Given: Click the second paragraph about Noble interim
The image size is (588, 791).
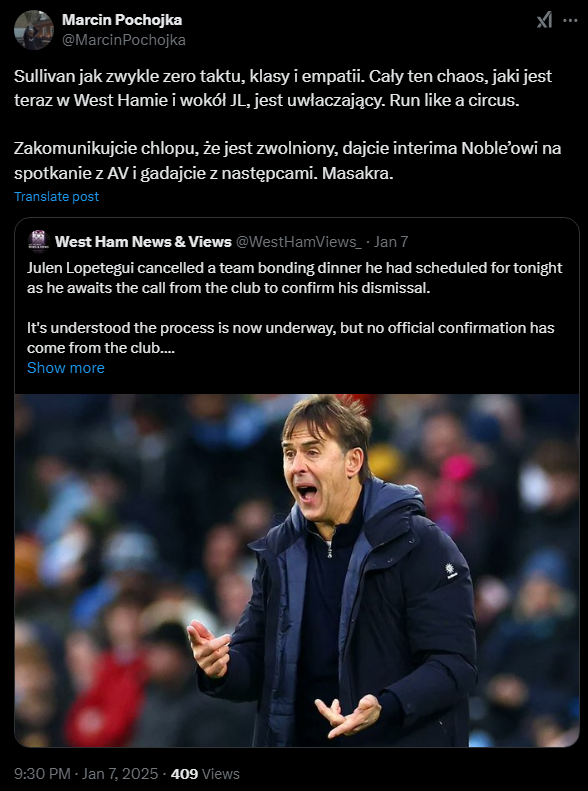Looking at the screenshot, I should coord(287,161).
